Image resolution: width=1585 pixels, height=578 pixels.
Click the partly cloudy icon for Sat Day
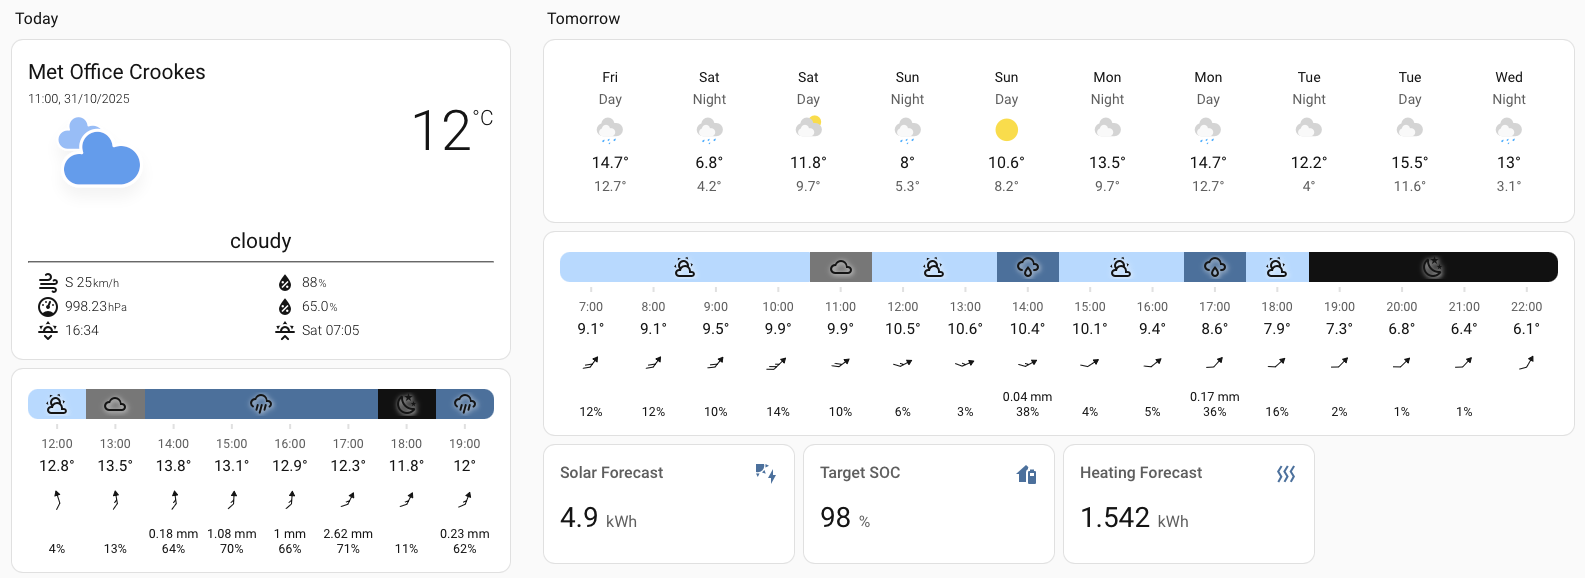[808, 130]
